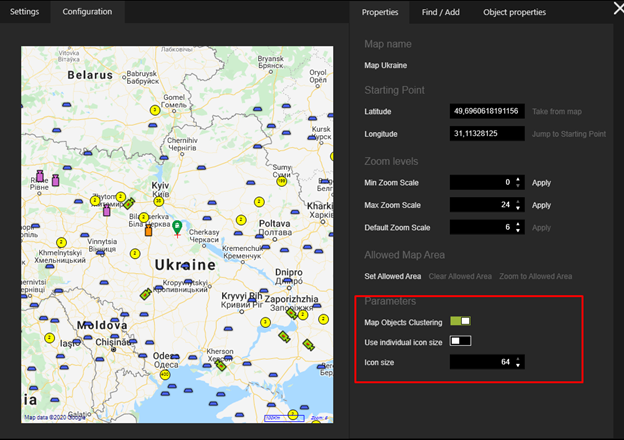Close the configuration window with X
Screen dimensions: 624x440
pyautogui.click(x=618, y=8)
